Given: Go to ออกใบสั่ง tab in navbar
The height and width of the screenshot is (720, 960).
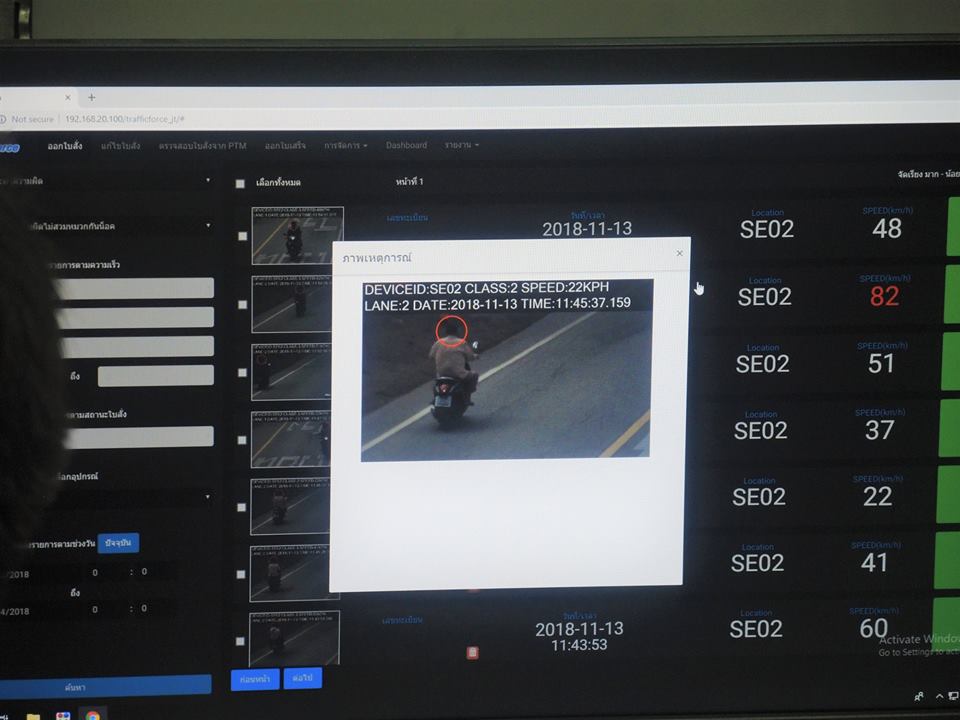Looking at the screenshot, I should (64, 146).
